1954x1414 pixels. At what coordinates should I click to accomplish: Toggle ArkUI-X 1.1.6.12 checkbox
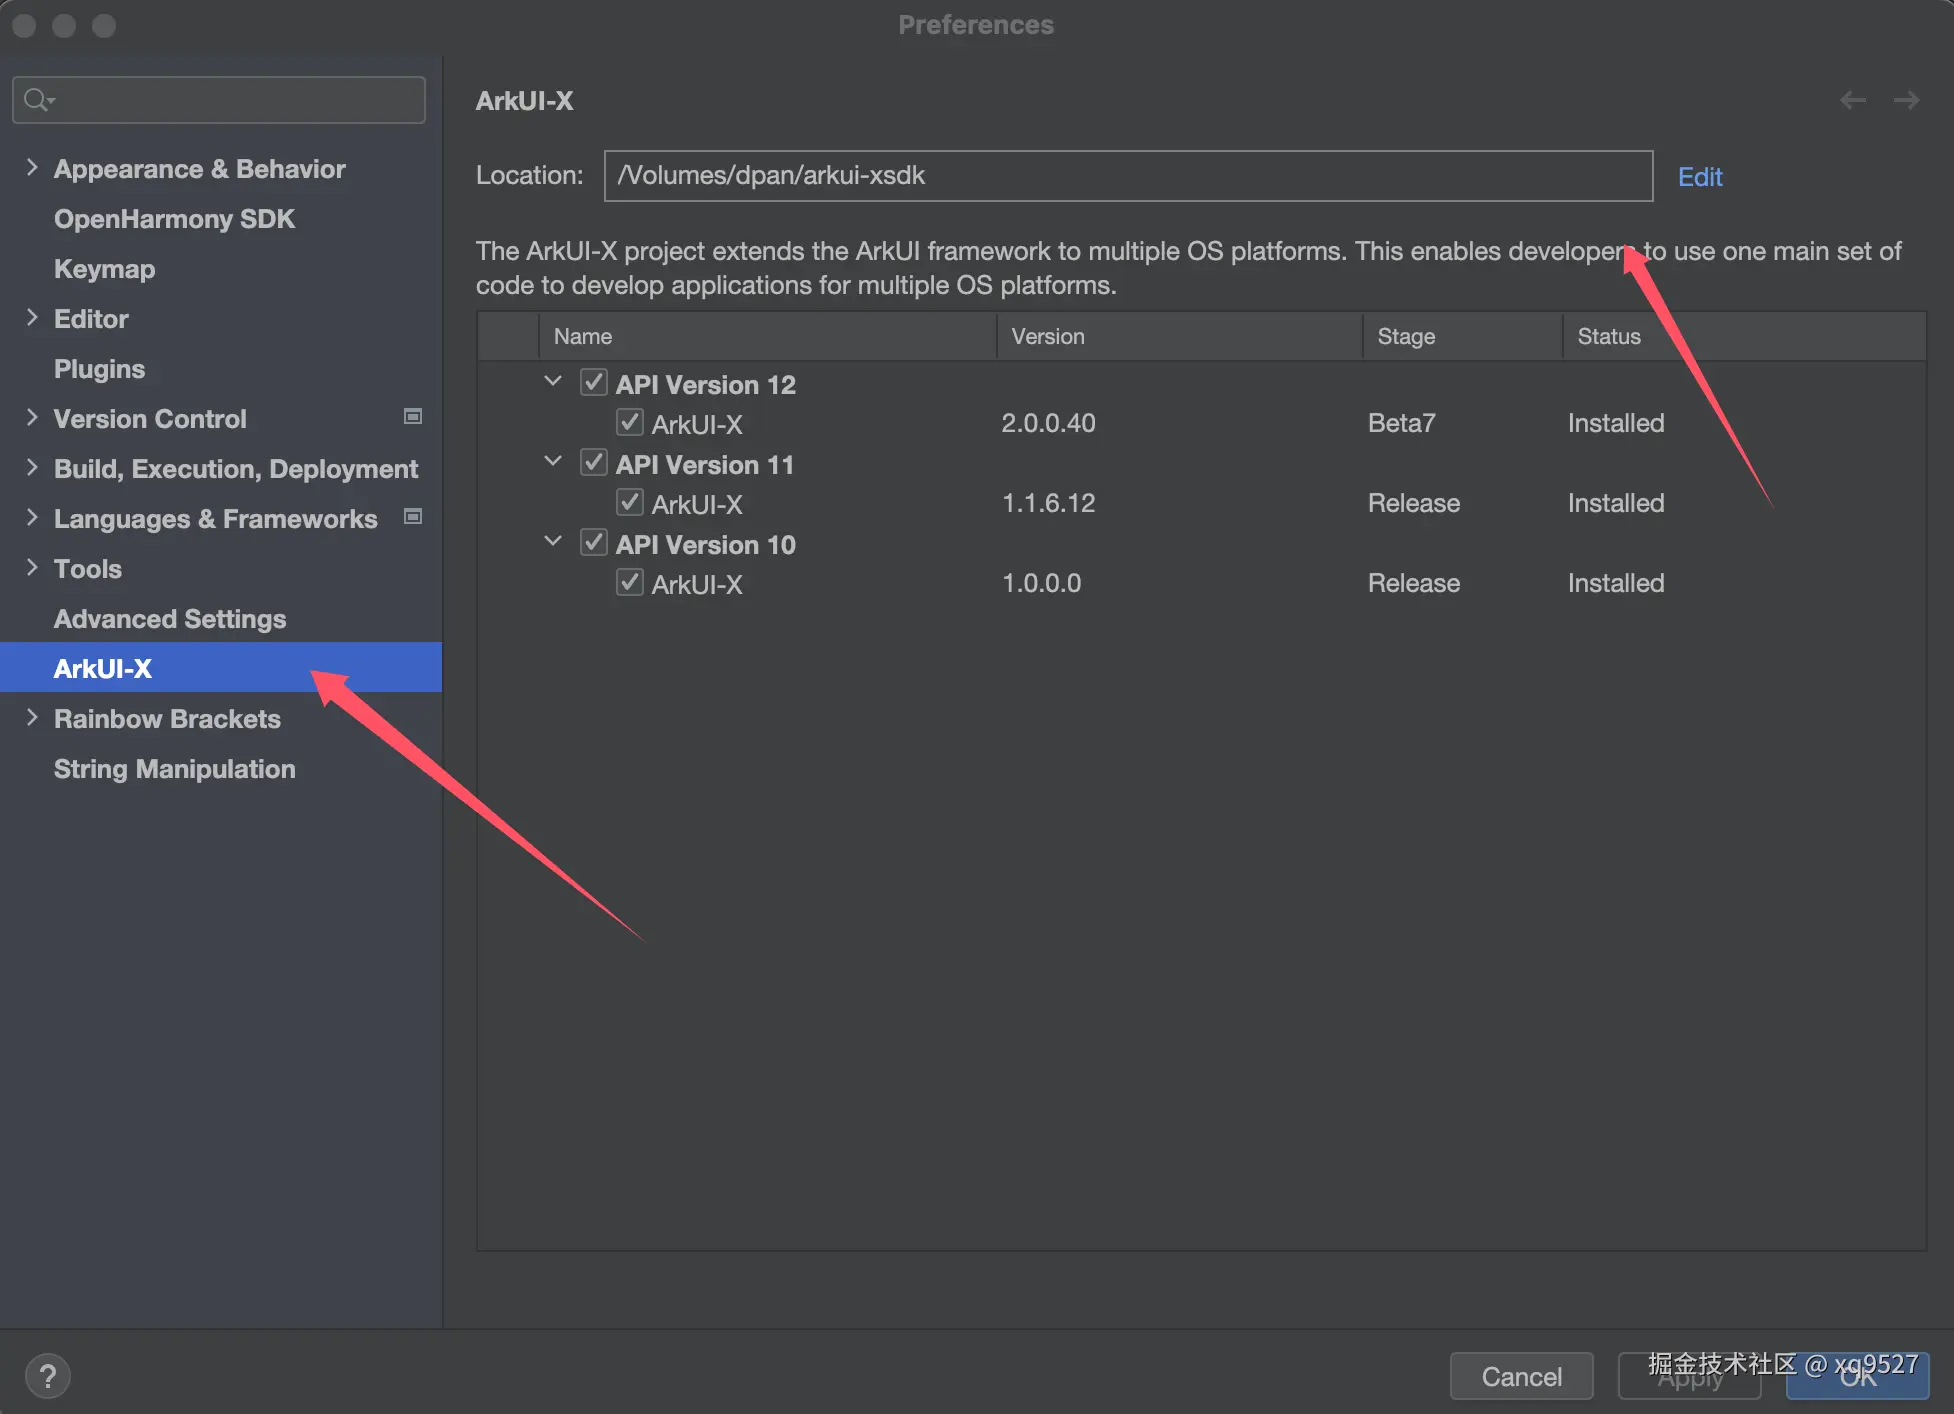click(x=629, y=503)
